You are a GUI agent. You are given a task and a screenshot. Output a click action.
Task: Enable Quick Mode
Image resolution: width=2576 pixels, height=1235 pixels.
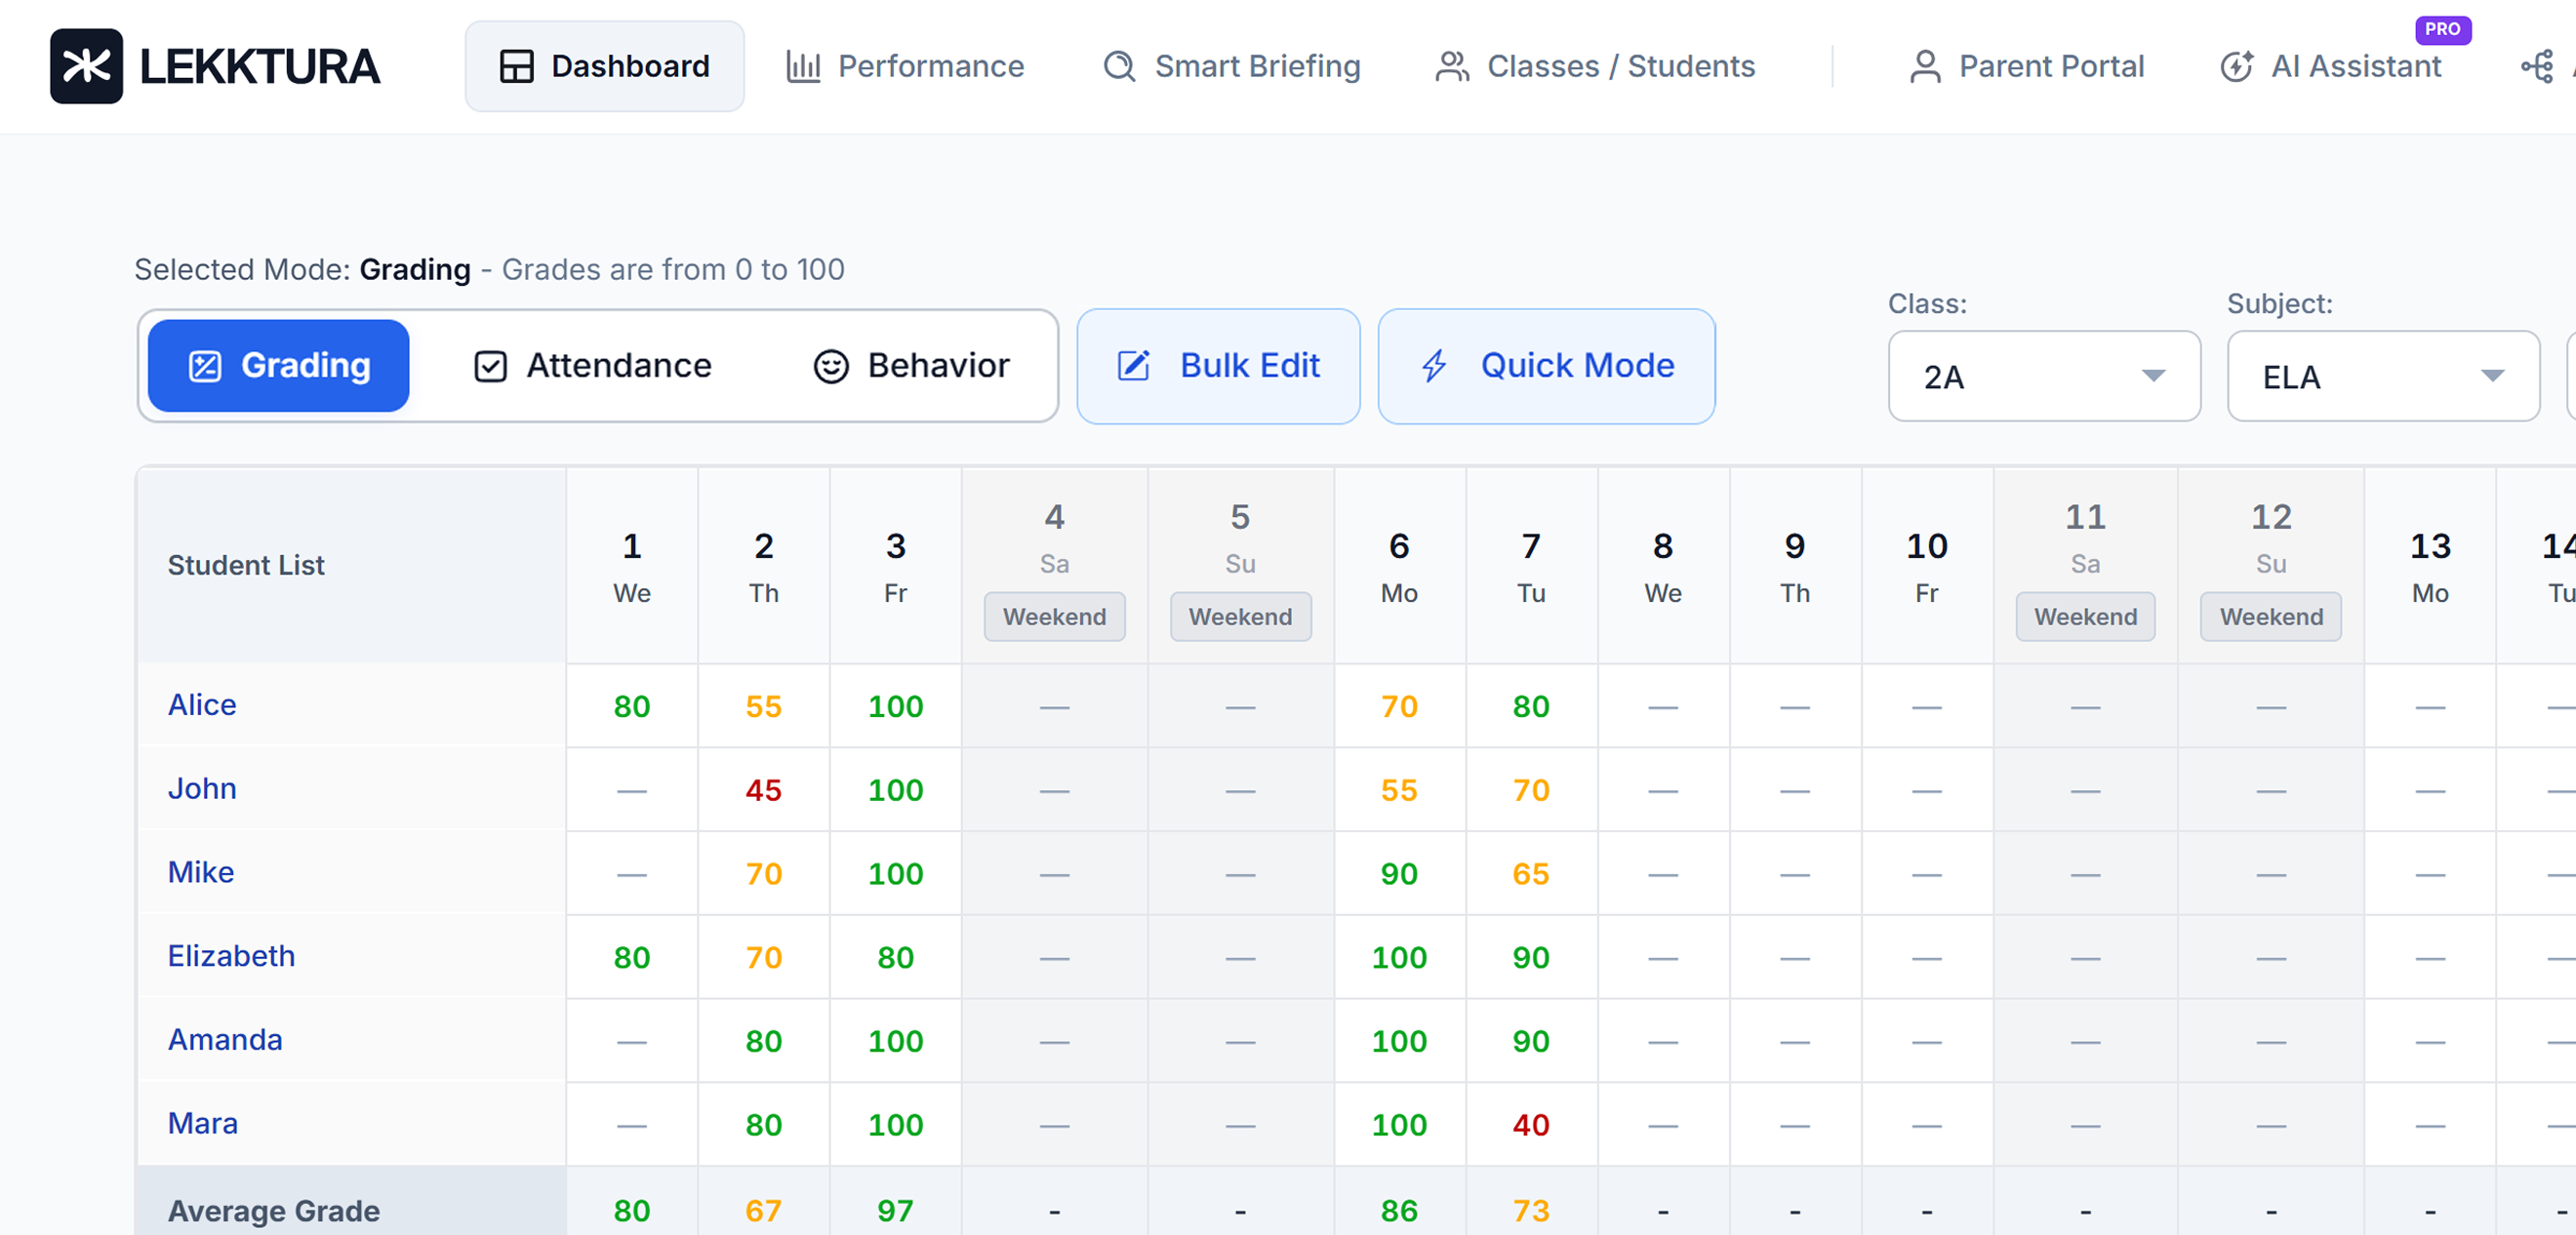[x=1546, y=365]
